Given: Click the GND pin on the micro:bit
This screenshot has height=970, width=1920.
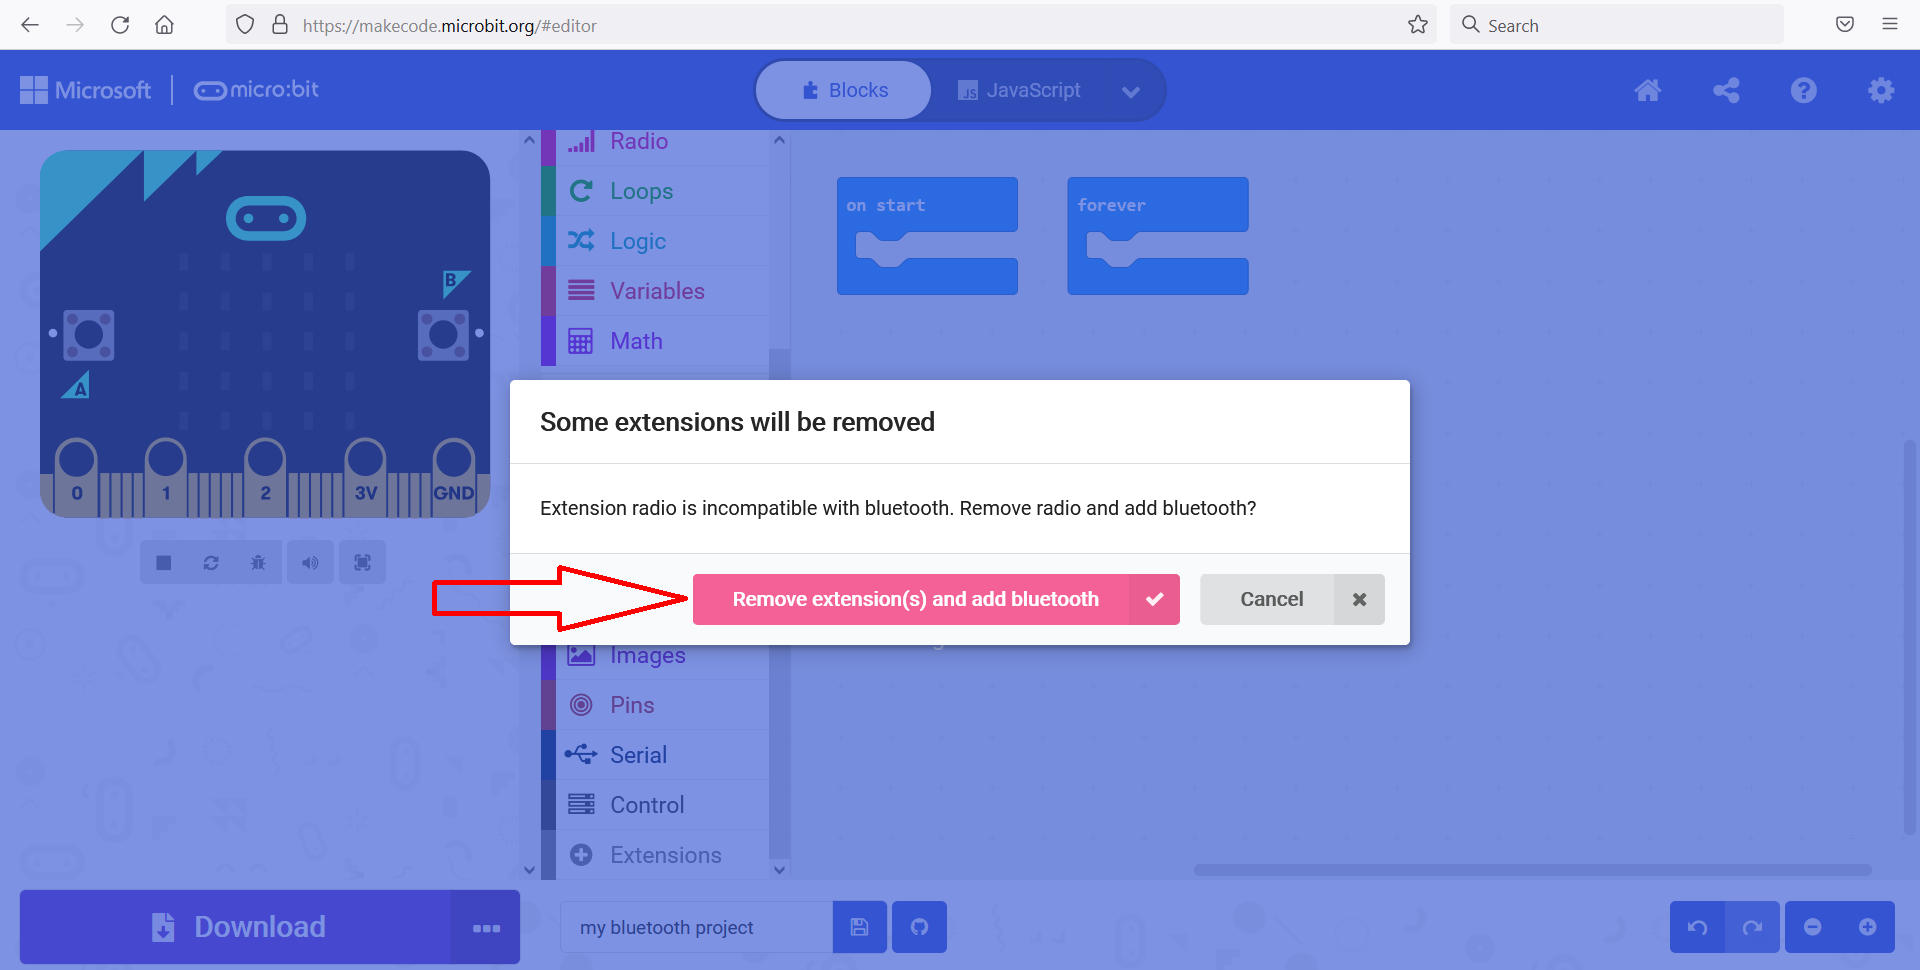Looking at the screenshot, I should 454,477.
